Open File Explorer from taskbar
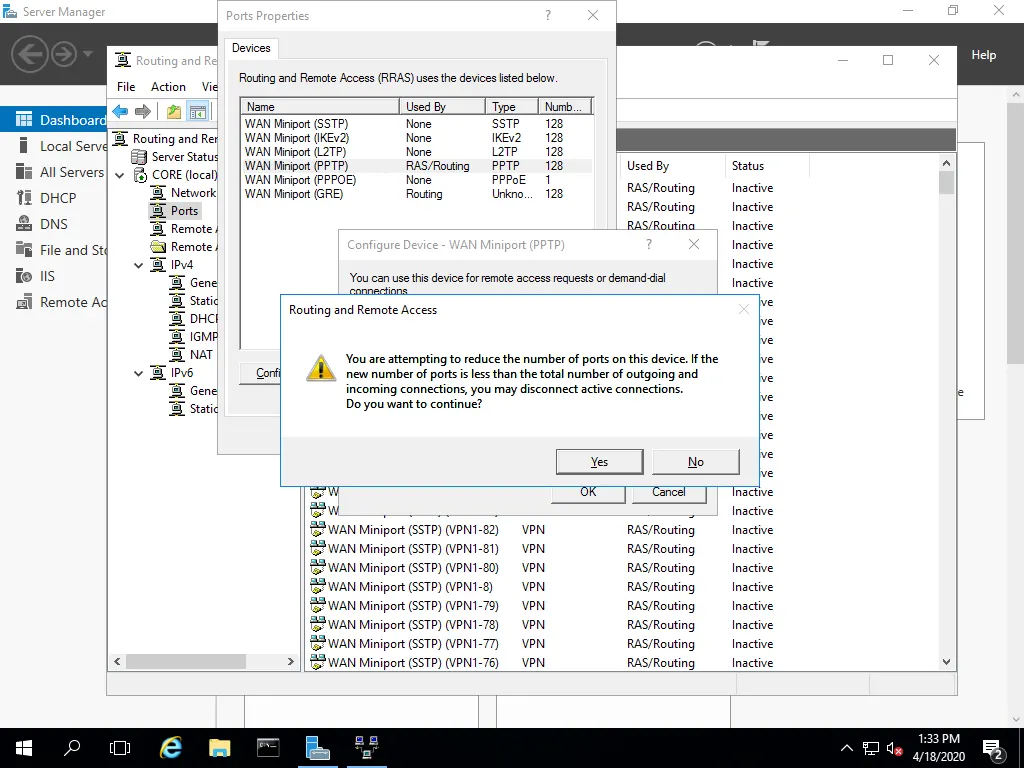Image resolution: width=1024 pixels, height=768 pixels. tap(219, 748)
